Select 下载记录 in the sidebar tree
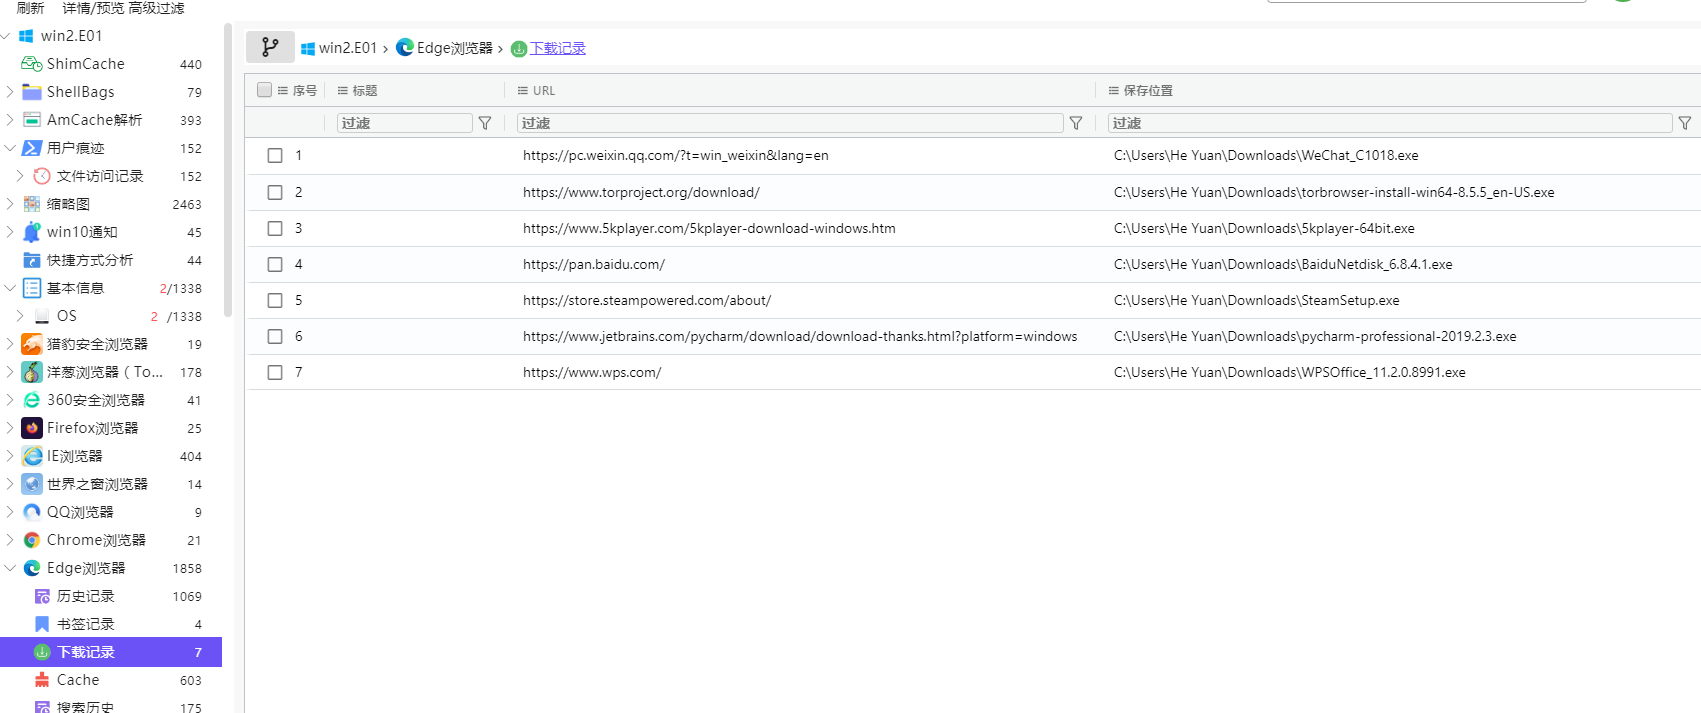Viewport: 1701px width, 713px height. pos(111,652)
